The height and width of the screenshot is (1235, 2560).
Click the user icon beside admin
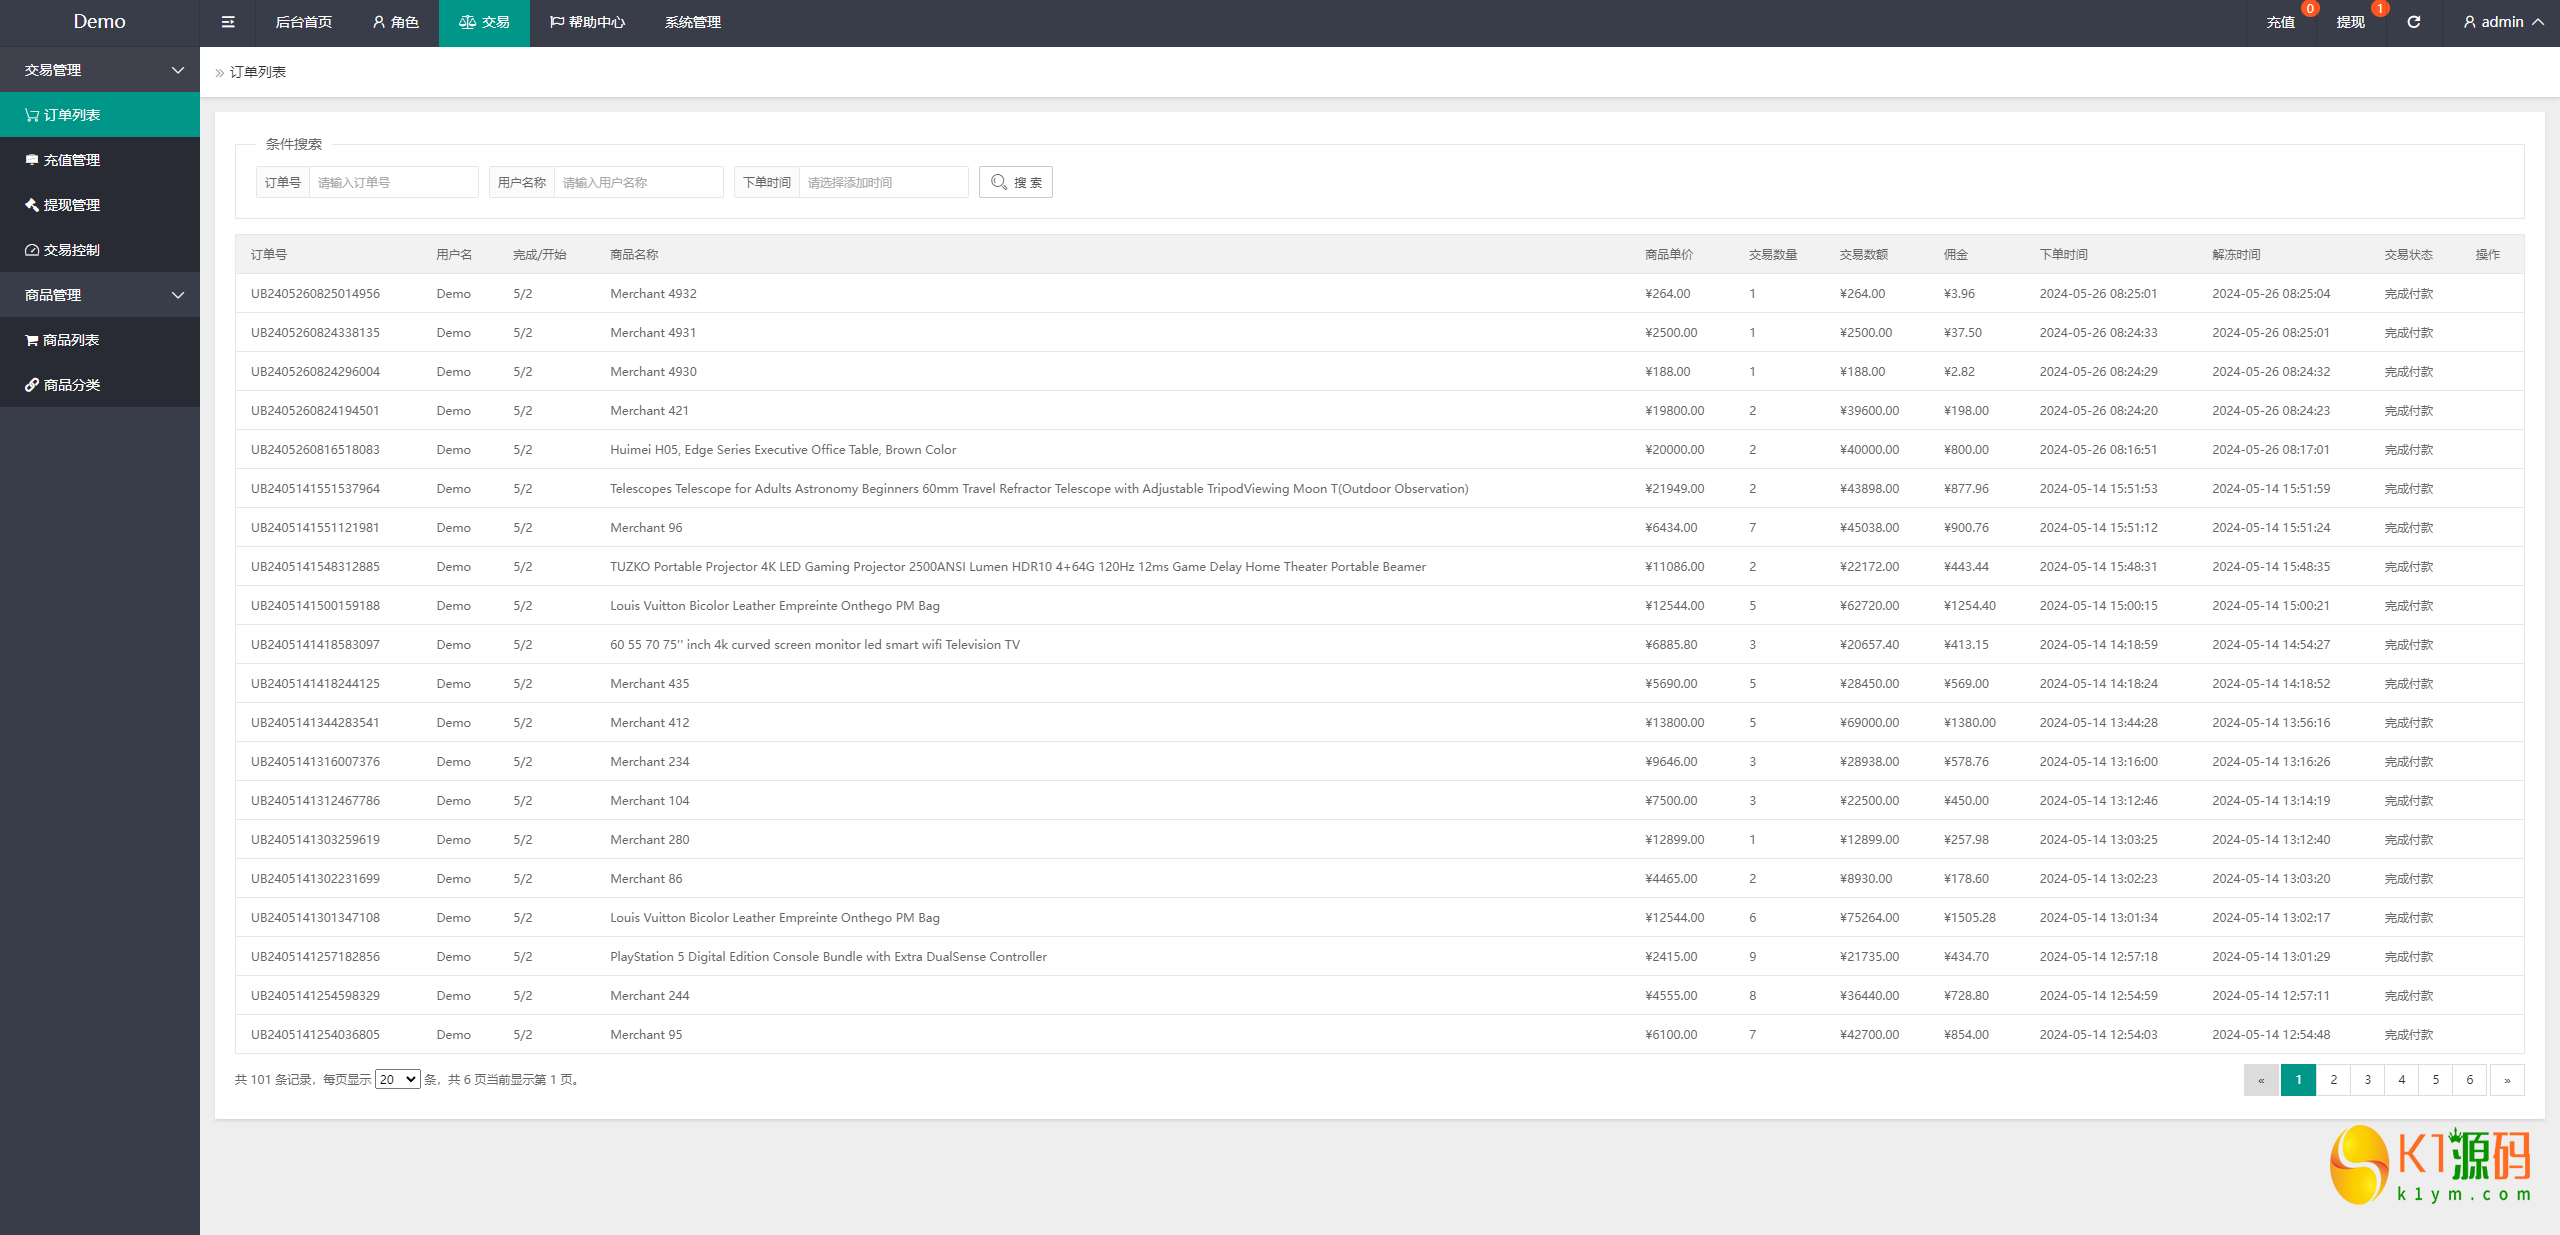2469,22
